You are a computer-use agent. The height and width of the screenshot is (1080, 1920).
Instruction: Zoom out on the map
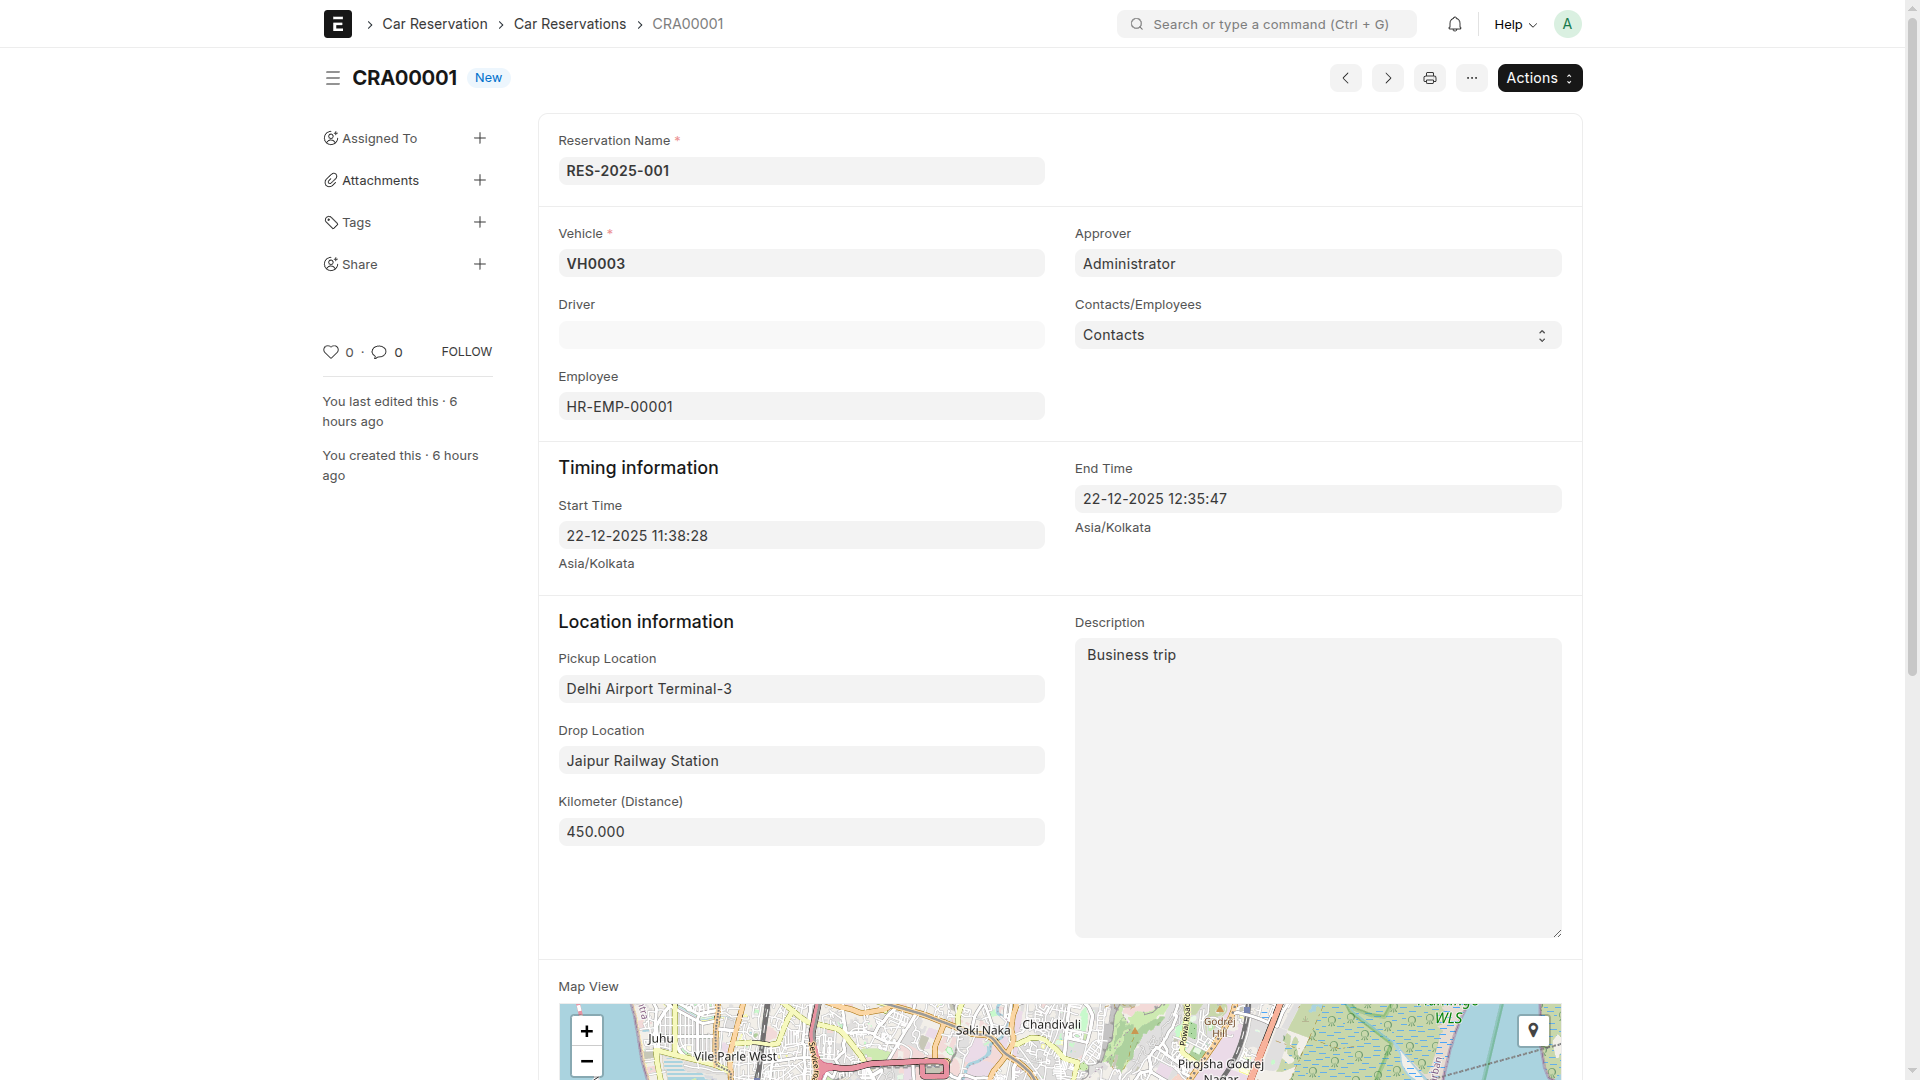(x=587, y=1061)
